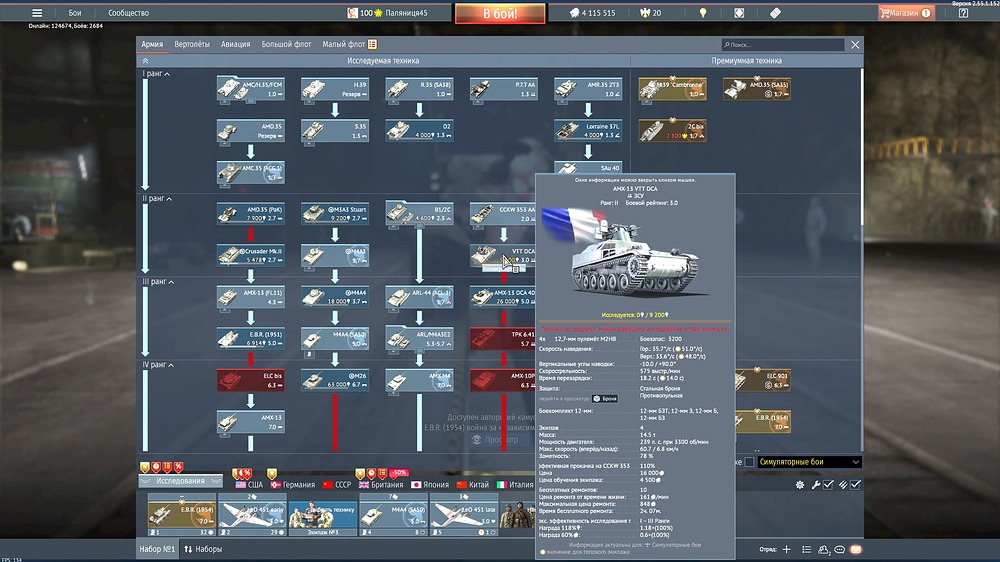Screen dimensions: 1000x562
Task: Choose the СССР nation
Action: tap(337, 485)
